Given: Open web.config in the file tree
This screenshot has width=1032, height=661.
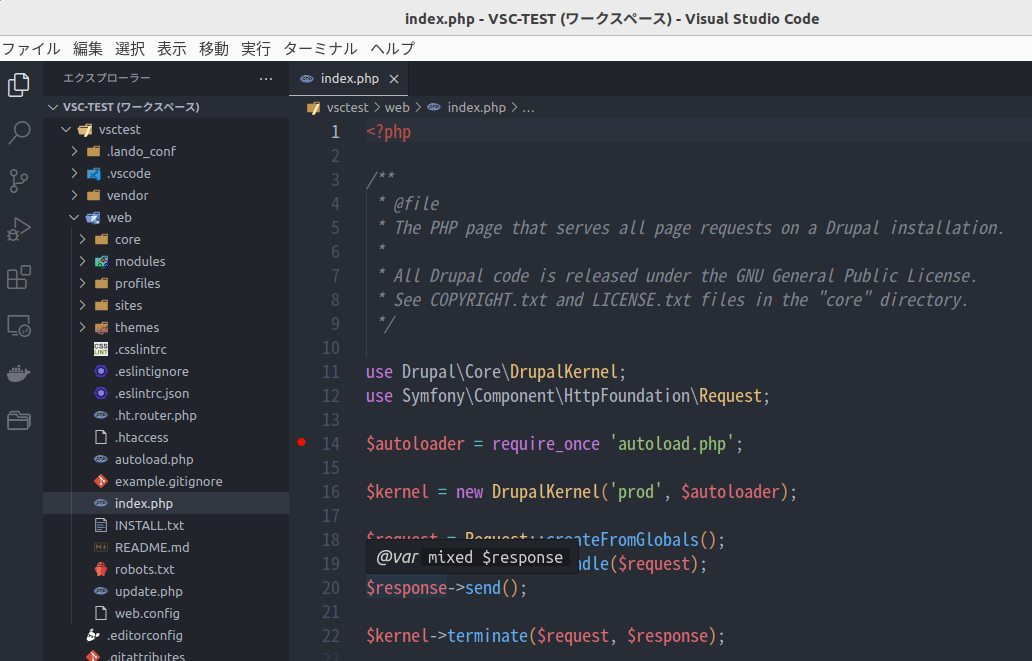Looking at the screenshot, I should (147, 614).
